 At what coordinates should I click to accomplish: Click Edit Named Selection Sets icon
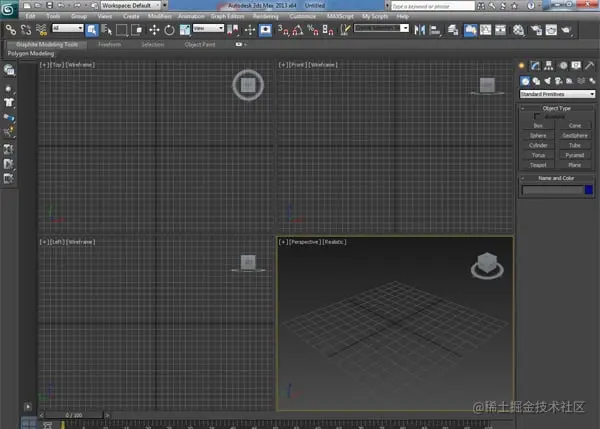click(345, 30)
